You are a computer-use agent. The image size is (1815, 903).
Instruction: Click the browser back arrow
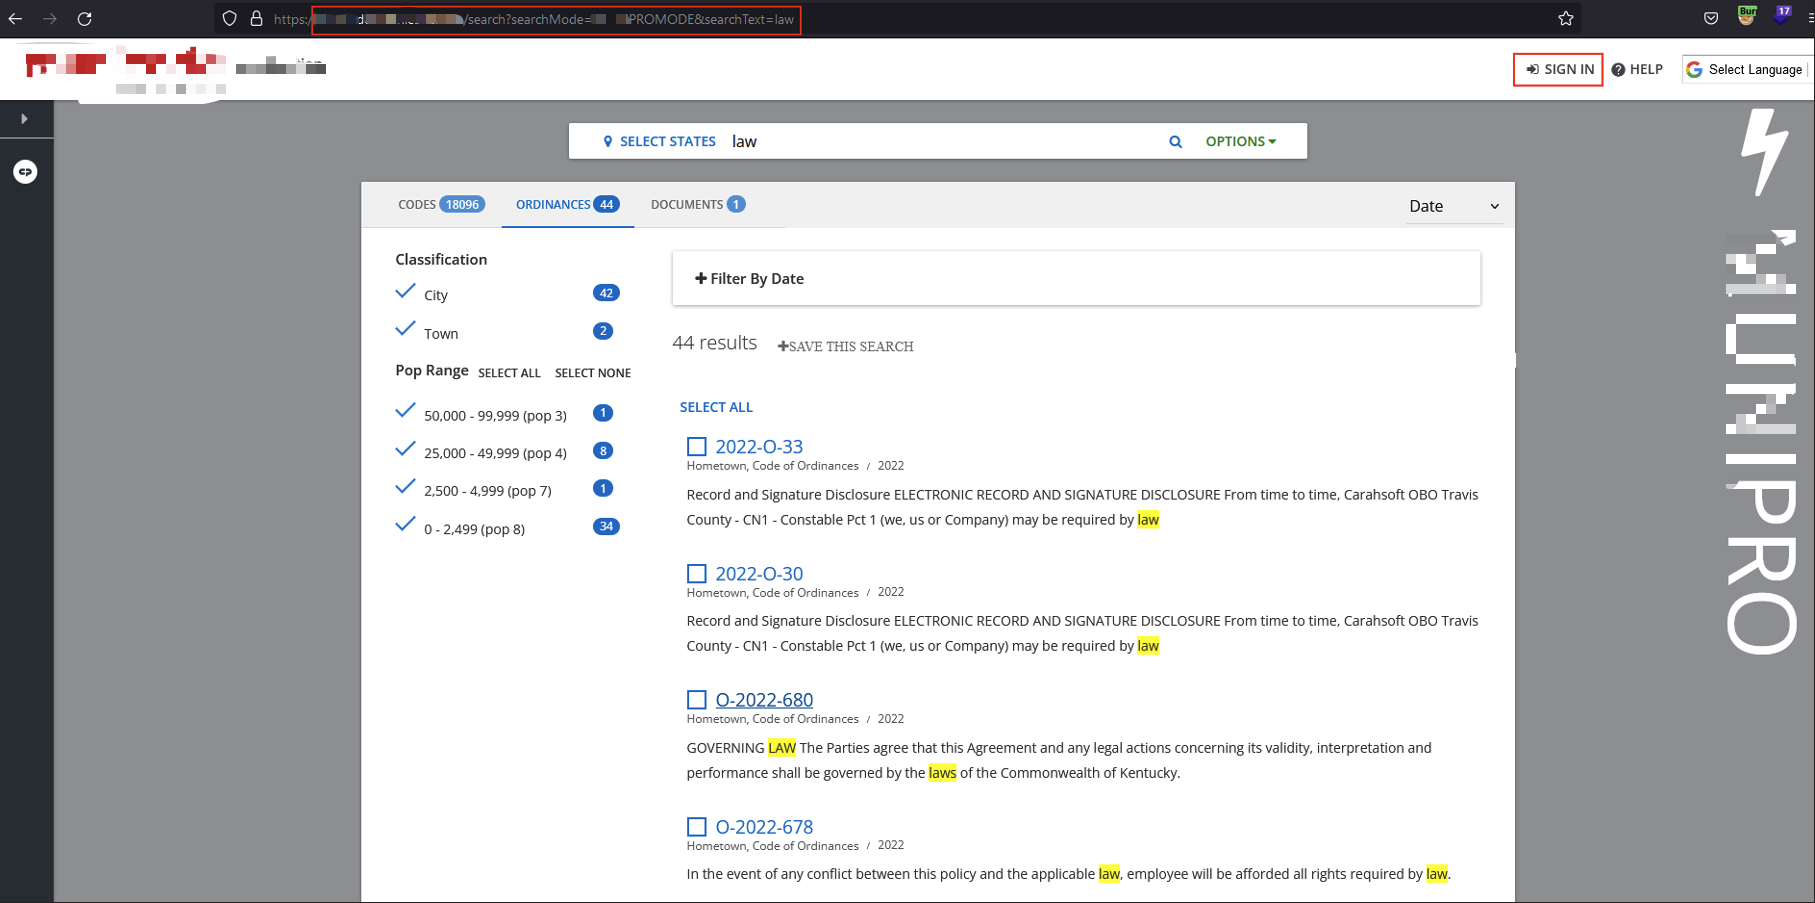tap(16, 19)
